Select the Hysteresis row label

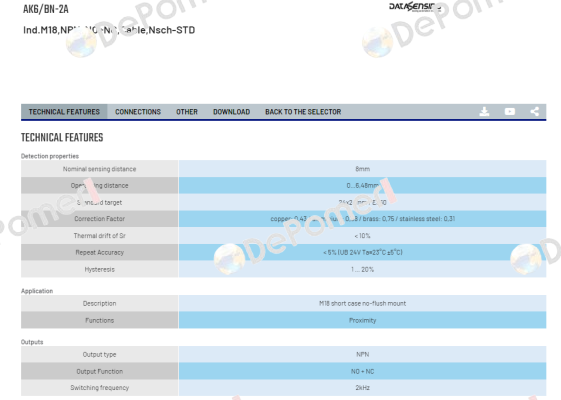click(99, 269)
